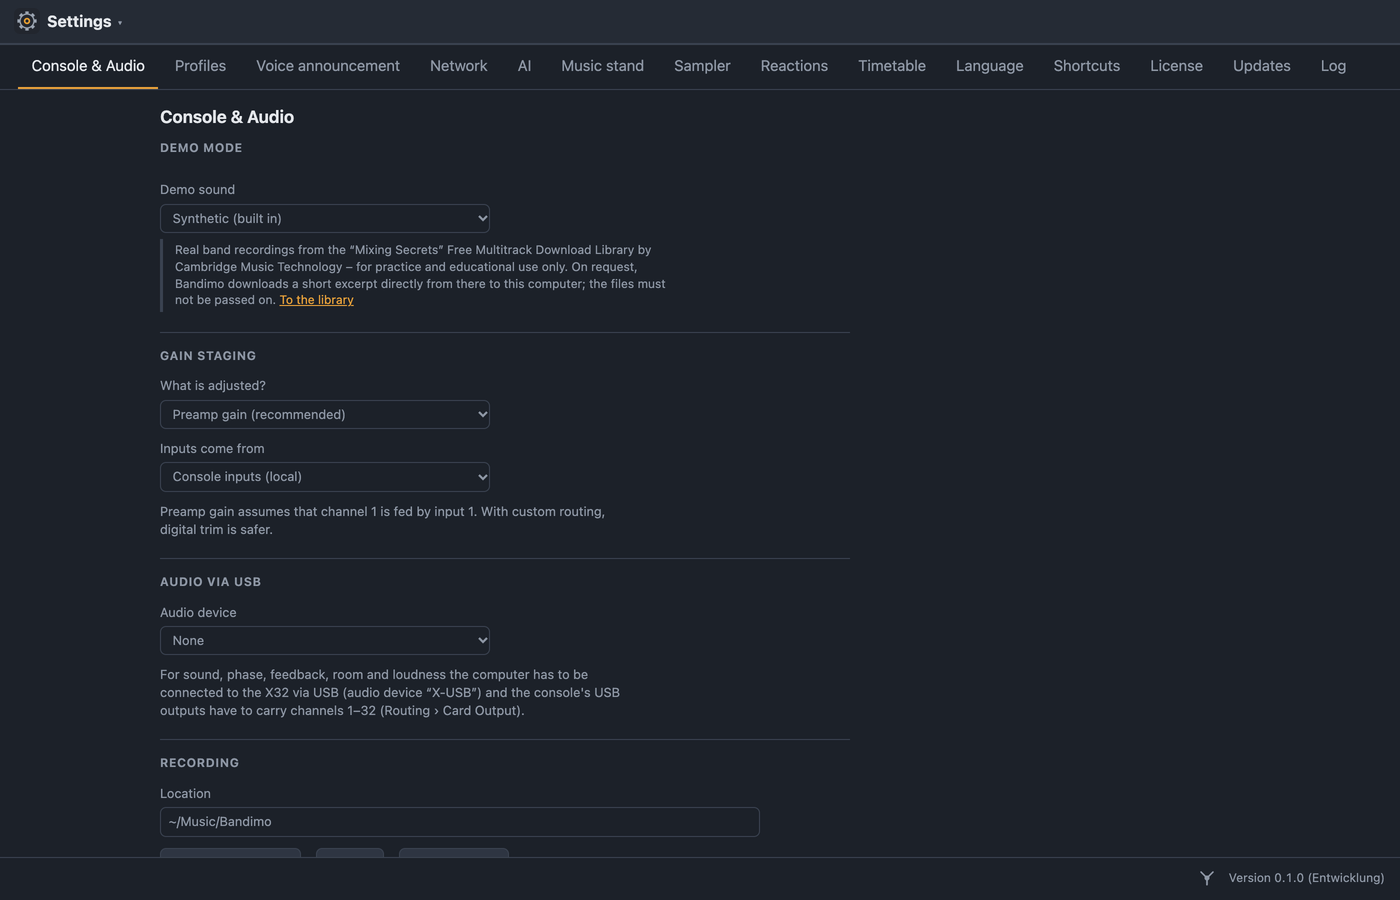Go to the Network tab

point(459,66)
